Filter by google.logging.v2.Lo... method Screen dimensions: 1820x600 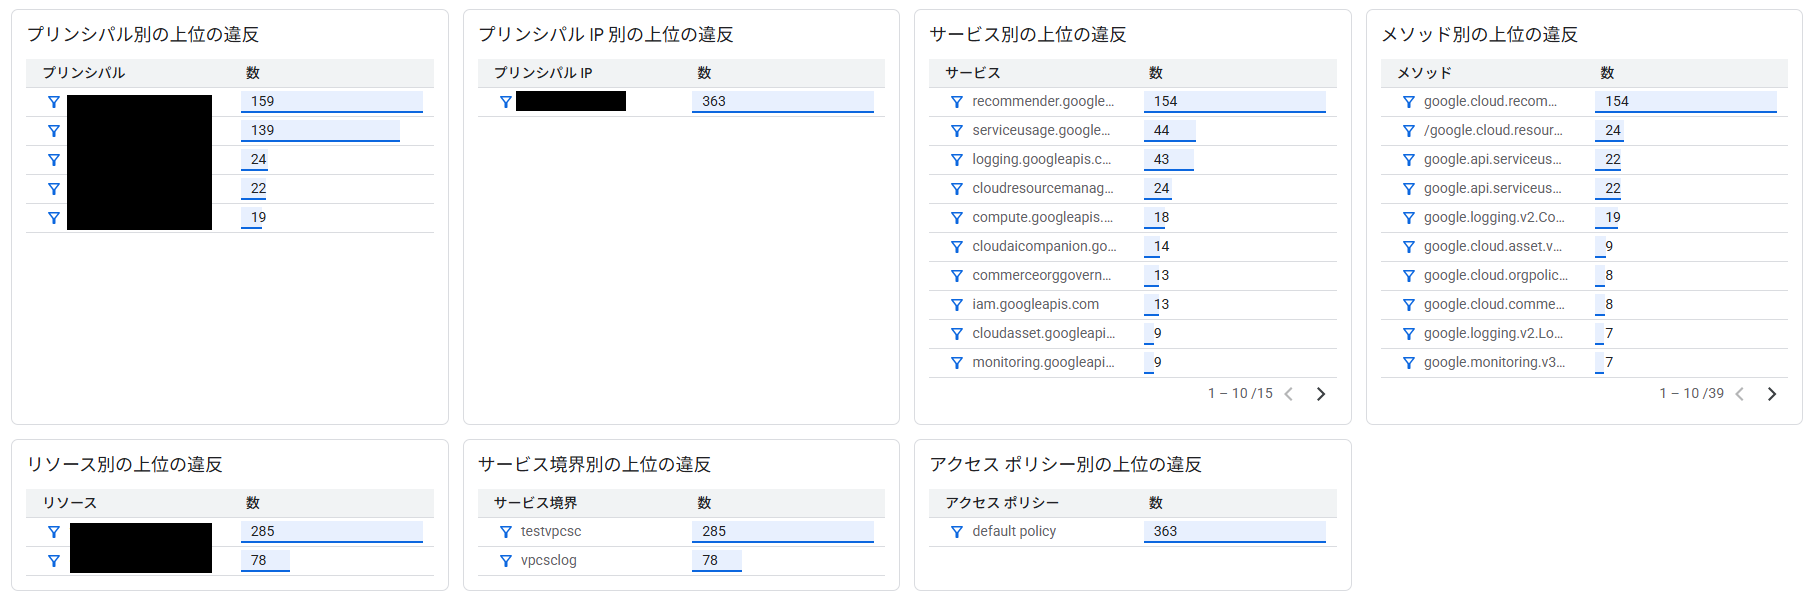pos(1409,334)
